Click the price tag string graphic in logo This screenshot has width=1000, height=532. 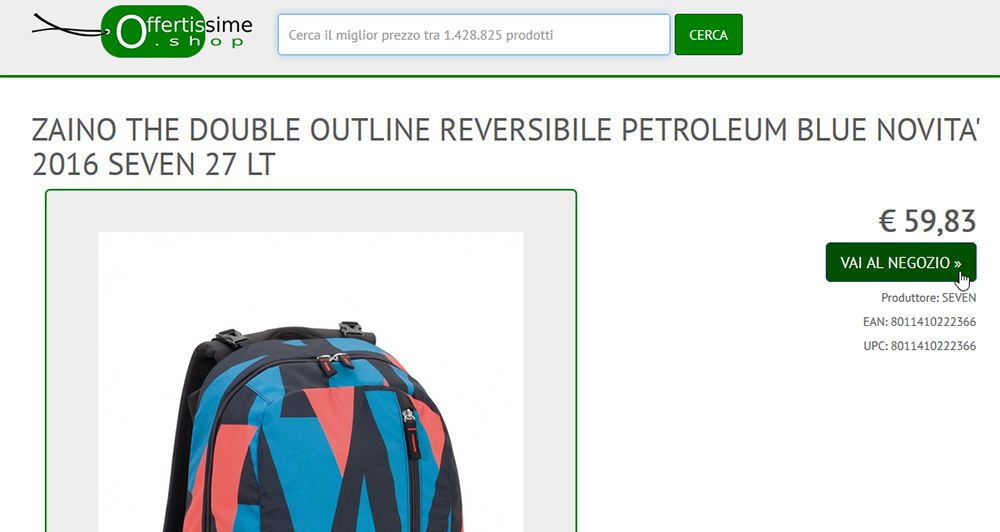click(67, 27)
